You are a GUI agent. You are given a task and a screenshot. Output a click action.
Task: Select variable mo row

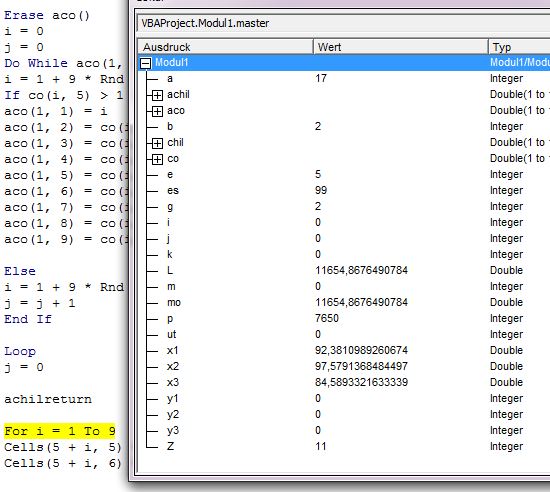tap(344, 303)
